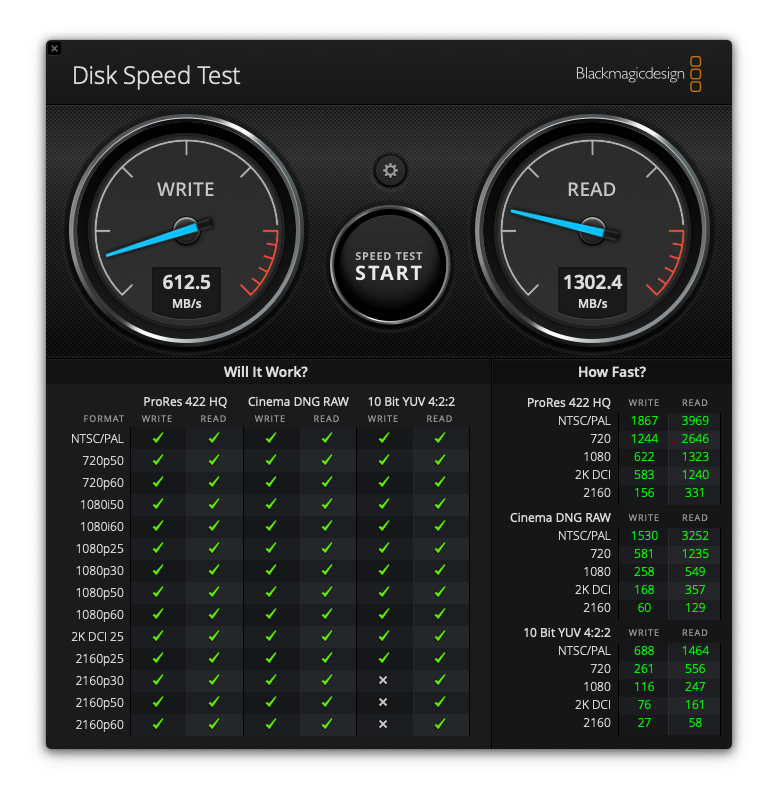Click the 10 Bit YUV write X for 2160p50
This screenshot has width=778, height=802.
coord(383,702)
